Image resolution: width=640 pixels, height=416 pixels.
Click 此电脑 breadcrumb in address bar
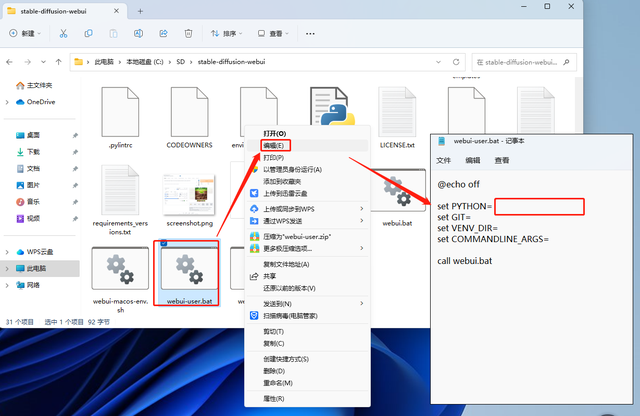click(104, 62)
